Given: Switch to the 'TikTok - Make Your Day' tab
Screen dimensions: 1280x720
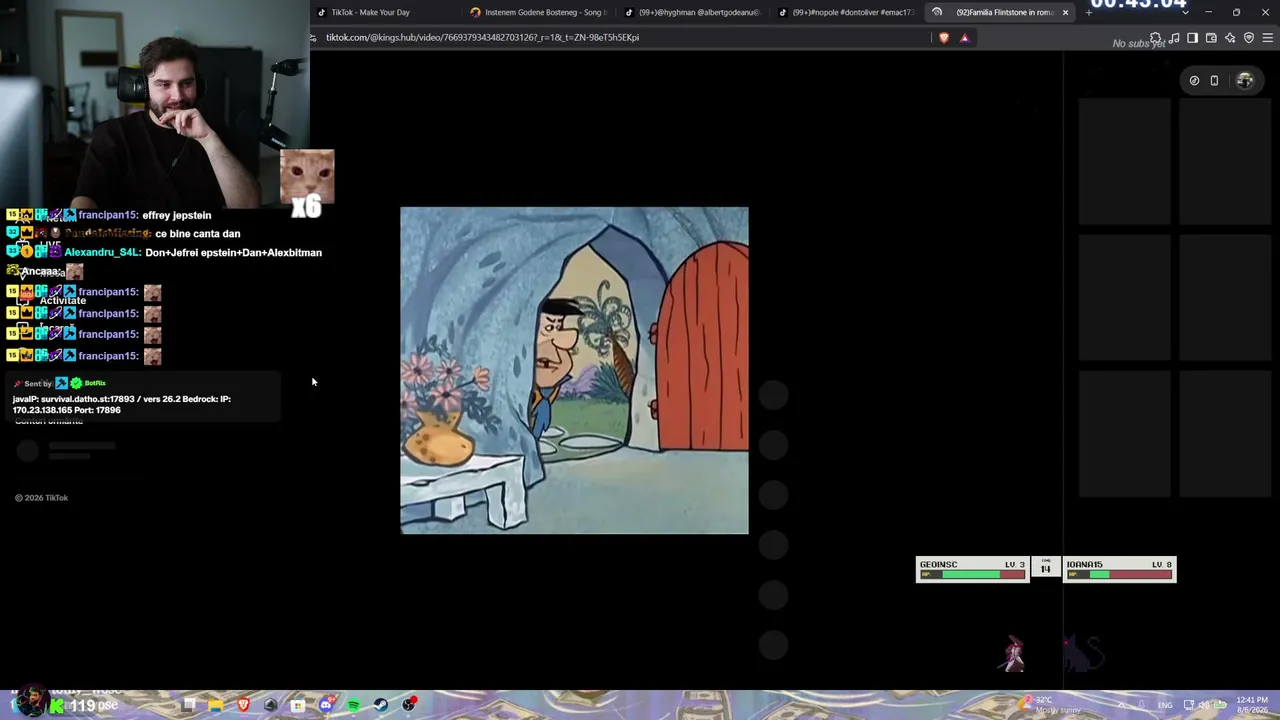Looking at the screenshot, I should (385, 12).
